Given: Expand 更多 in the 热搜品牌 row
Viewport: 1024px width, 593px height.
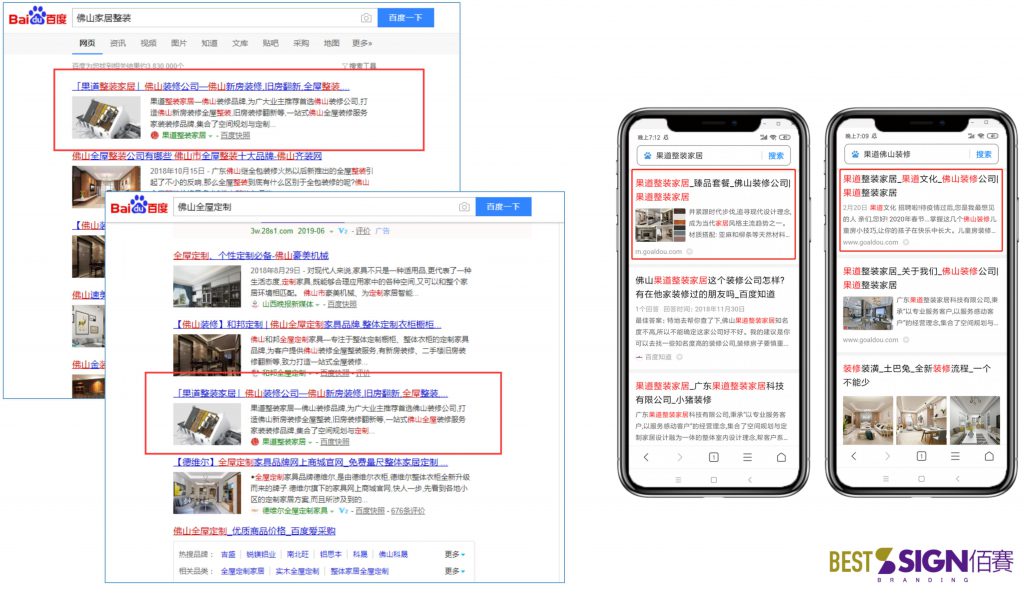Looking at the screenshot, I should click(x=455, y=554).
